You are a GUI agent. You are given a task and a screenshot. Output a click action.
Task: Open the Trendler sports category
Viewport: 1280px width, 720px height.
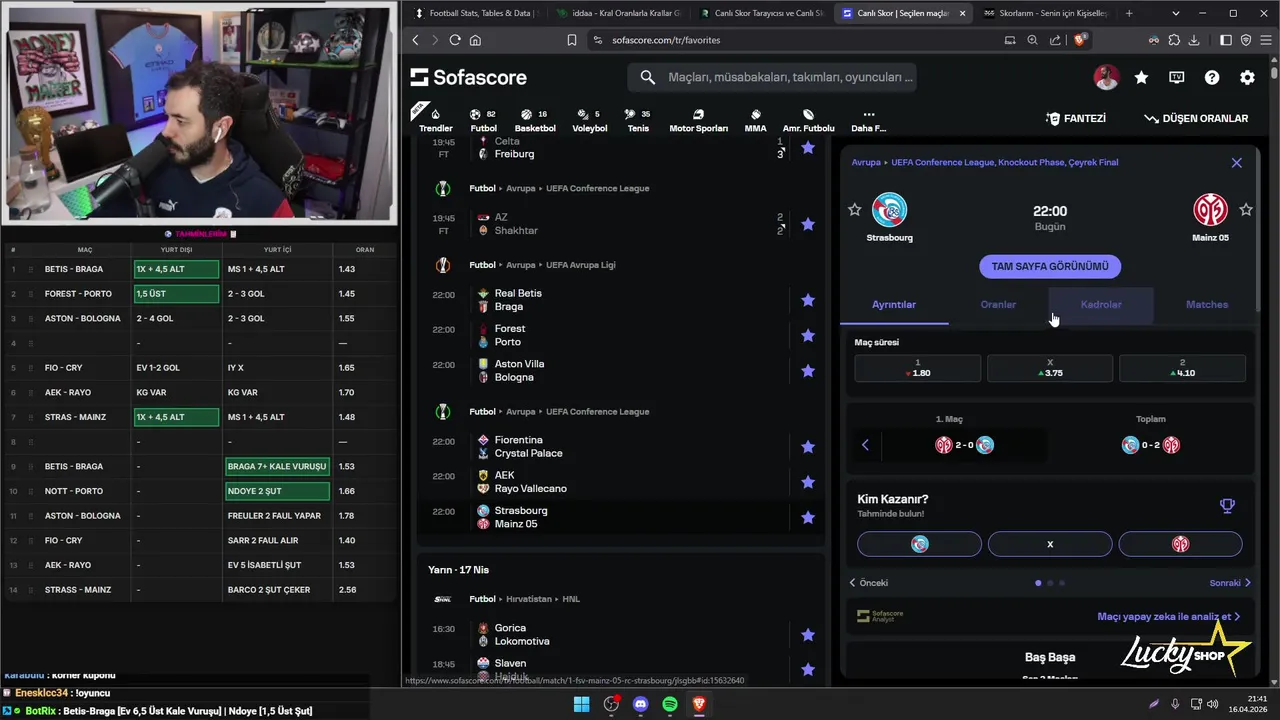point(435,120)
